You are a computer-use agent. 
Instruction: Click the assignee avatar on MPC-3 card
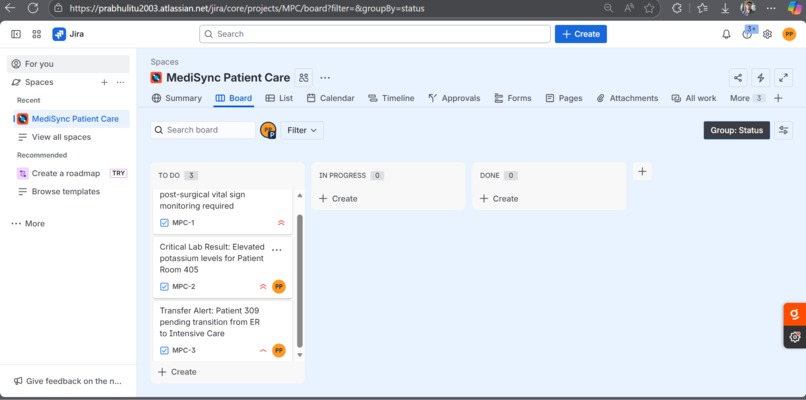coord(279,350)
